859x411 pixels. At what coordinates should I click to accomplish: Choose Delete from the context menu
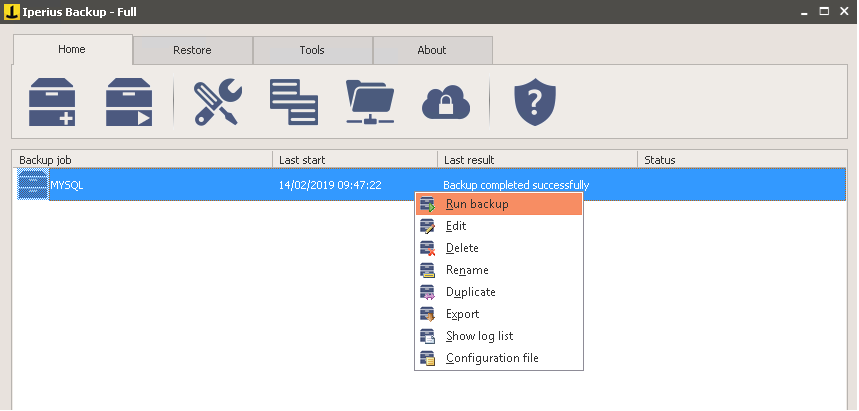499,248
